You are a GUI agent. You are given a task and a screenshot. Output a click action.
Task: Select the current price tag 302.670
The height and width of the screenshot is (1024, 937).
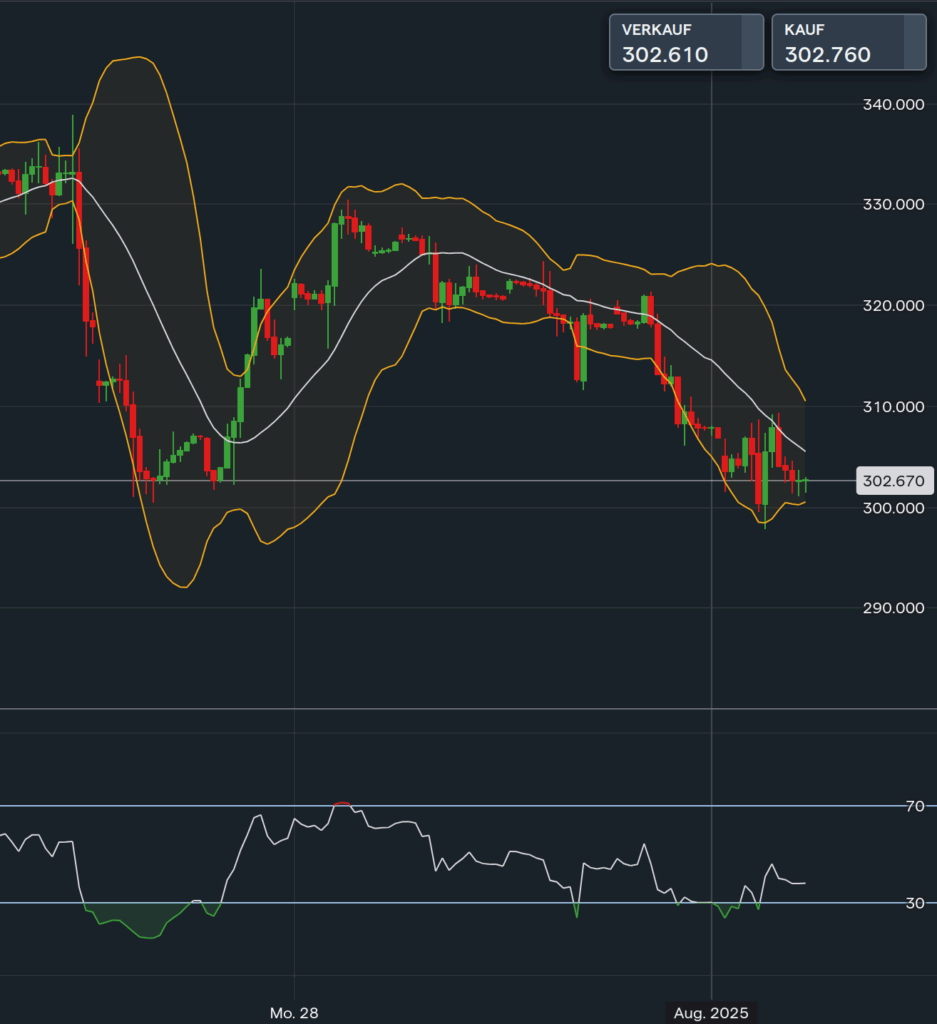point(894,481)
